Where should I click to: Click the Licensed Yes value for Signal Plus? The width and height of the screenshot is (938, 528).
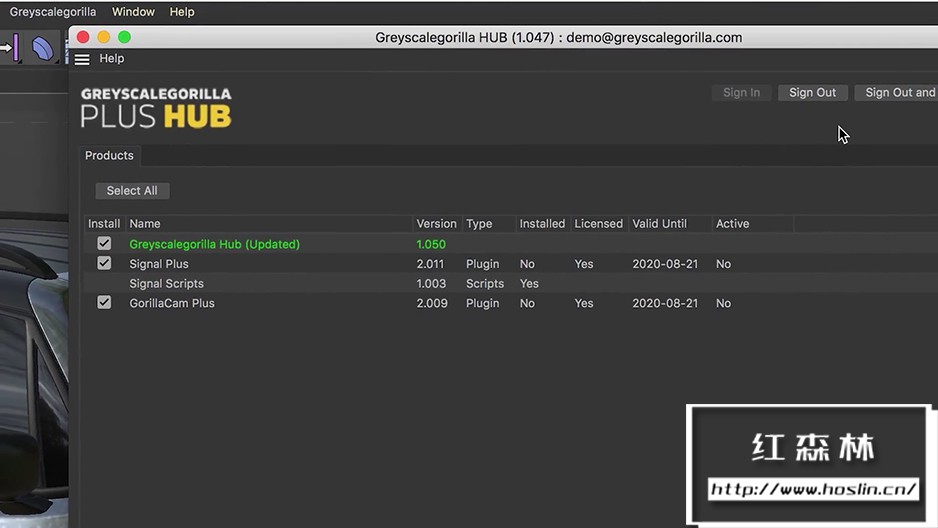(x=584, y=264)
